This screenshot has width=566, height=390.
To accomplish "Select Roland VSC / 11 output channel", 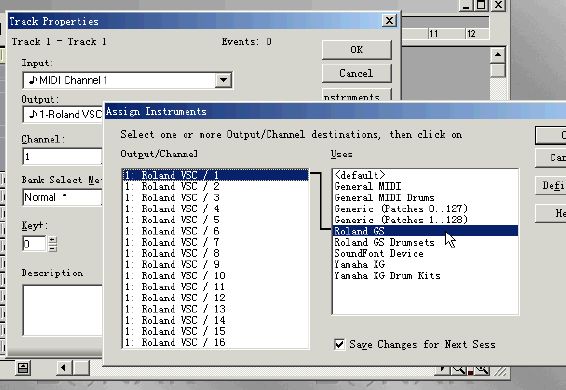I will click(x=215, y=287).
